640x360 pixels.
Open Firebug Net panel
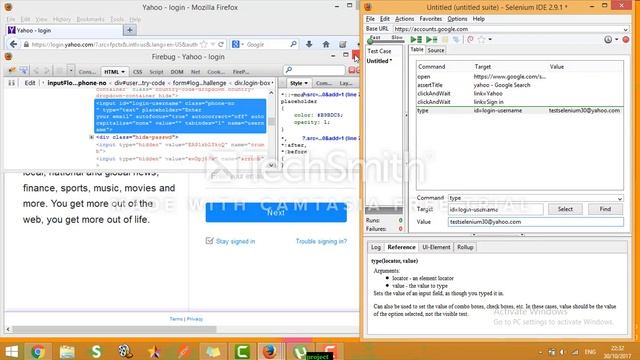(196, 72)
